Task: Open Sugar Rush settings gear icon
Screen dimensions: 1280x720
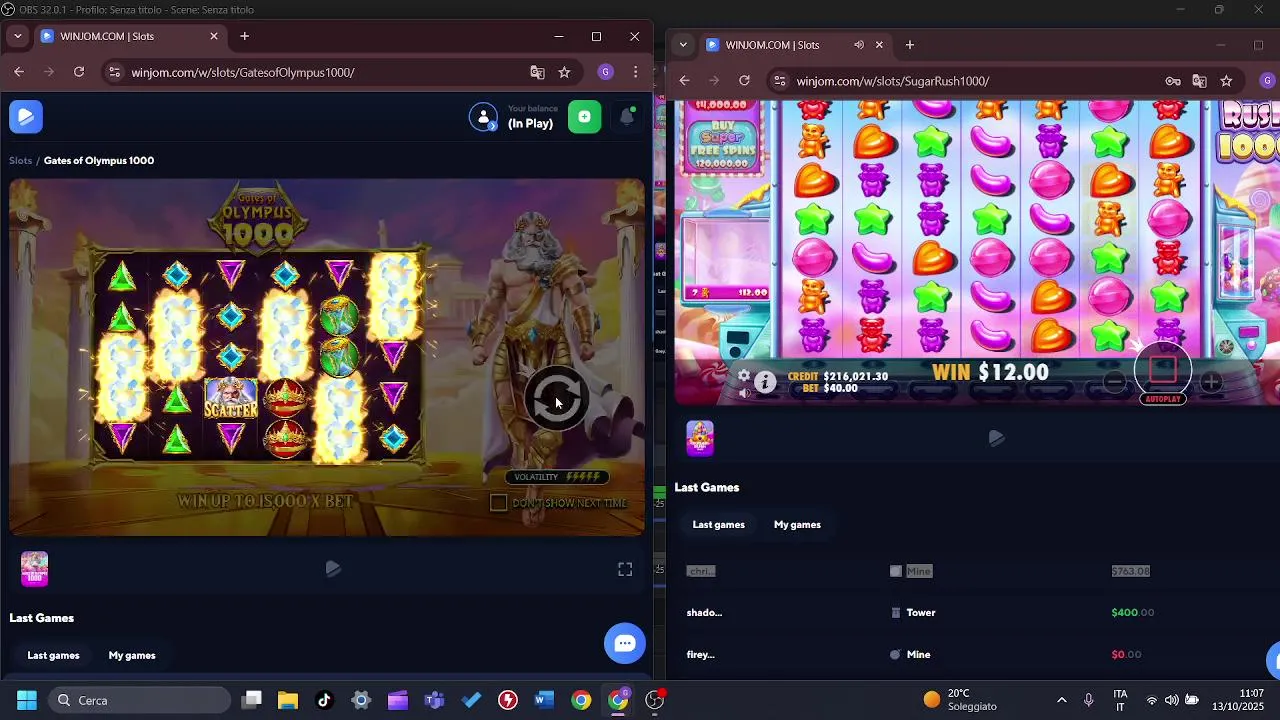Action: [x=743, y=376]
